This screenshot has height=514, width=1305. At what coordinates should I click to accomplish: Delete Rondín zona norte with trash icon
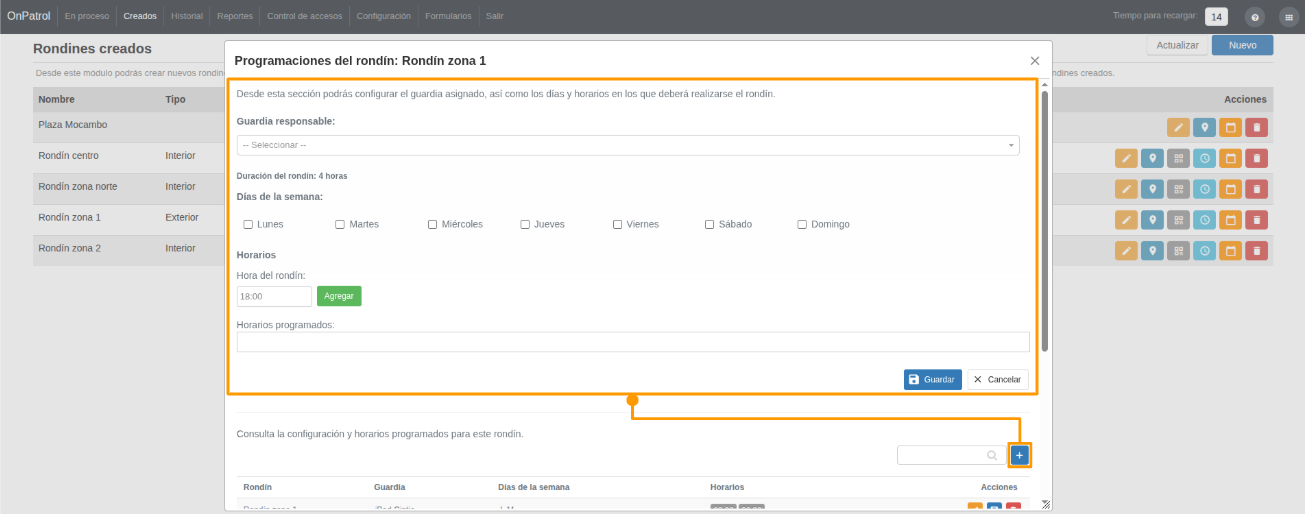[x=1256, y=189]
